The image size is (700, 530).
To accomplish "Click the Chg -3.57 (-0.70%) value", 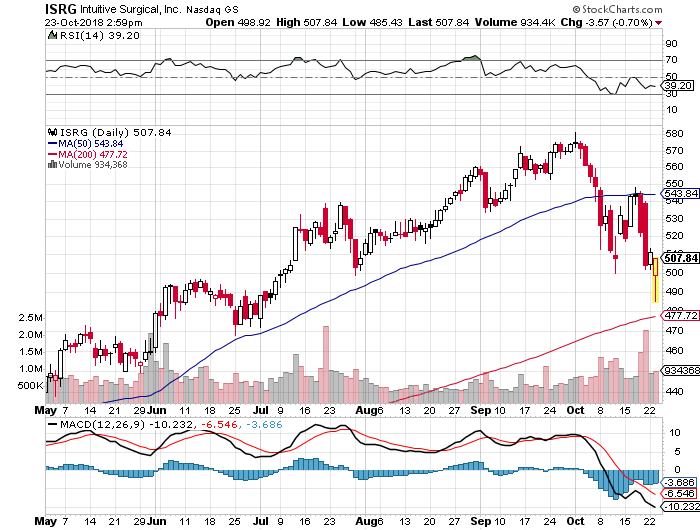I will pyautogui.click(x=607, y=22).
